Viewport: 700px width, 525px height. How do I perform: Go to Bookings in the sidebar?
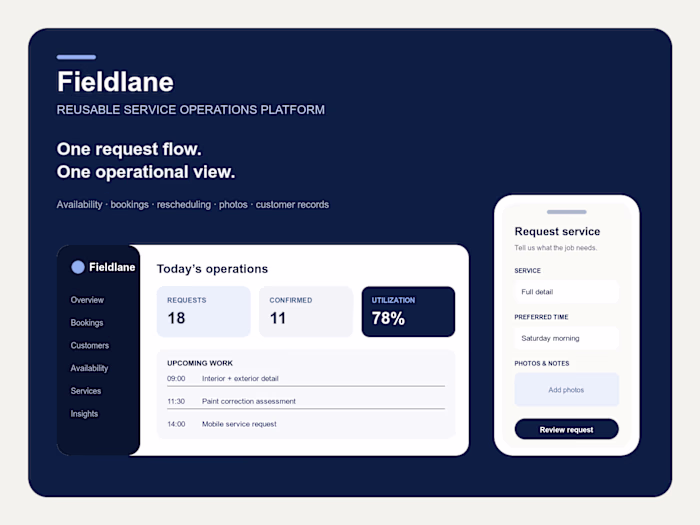pos(87,323)
